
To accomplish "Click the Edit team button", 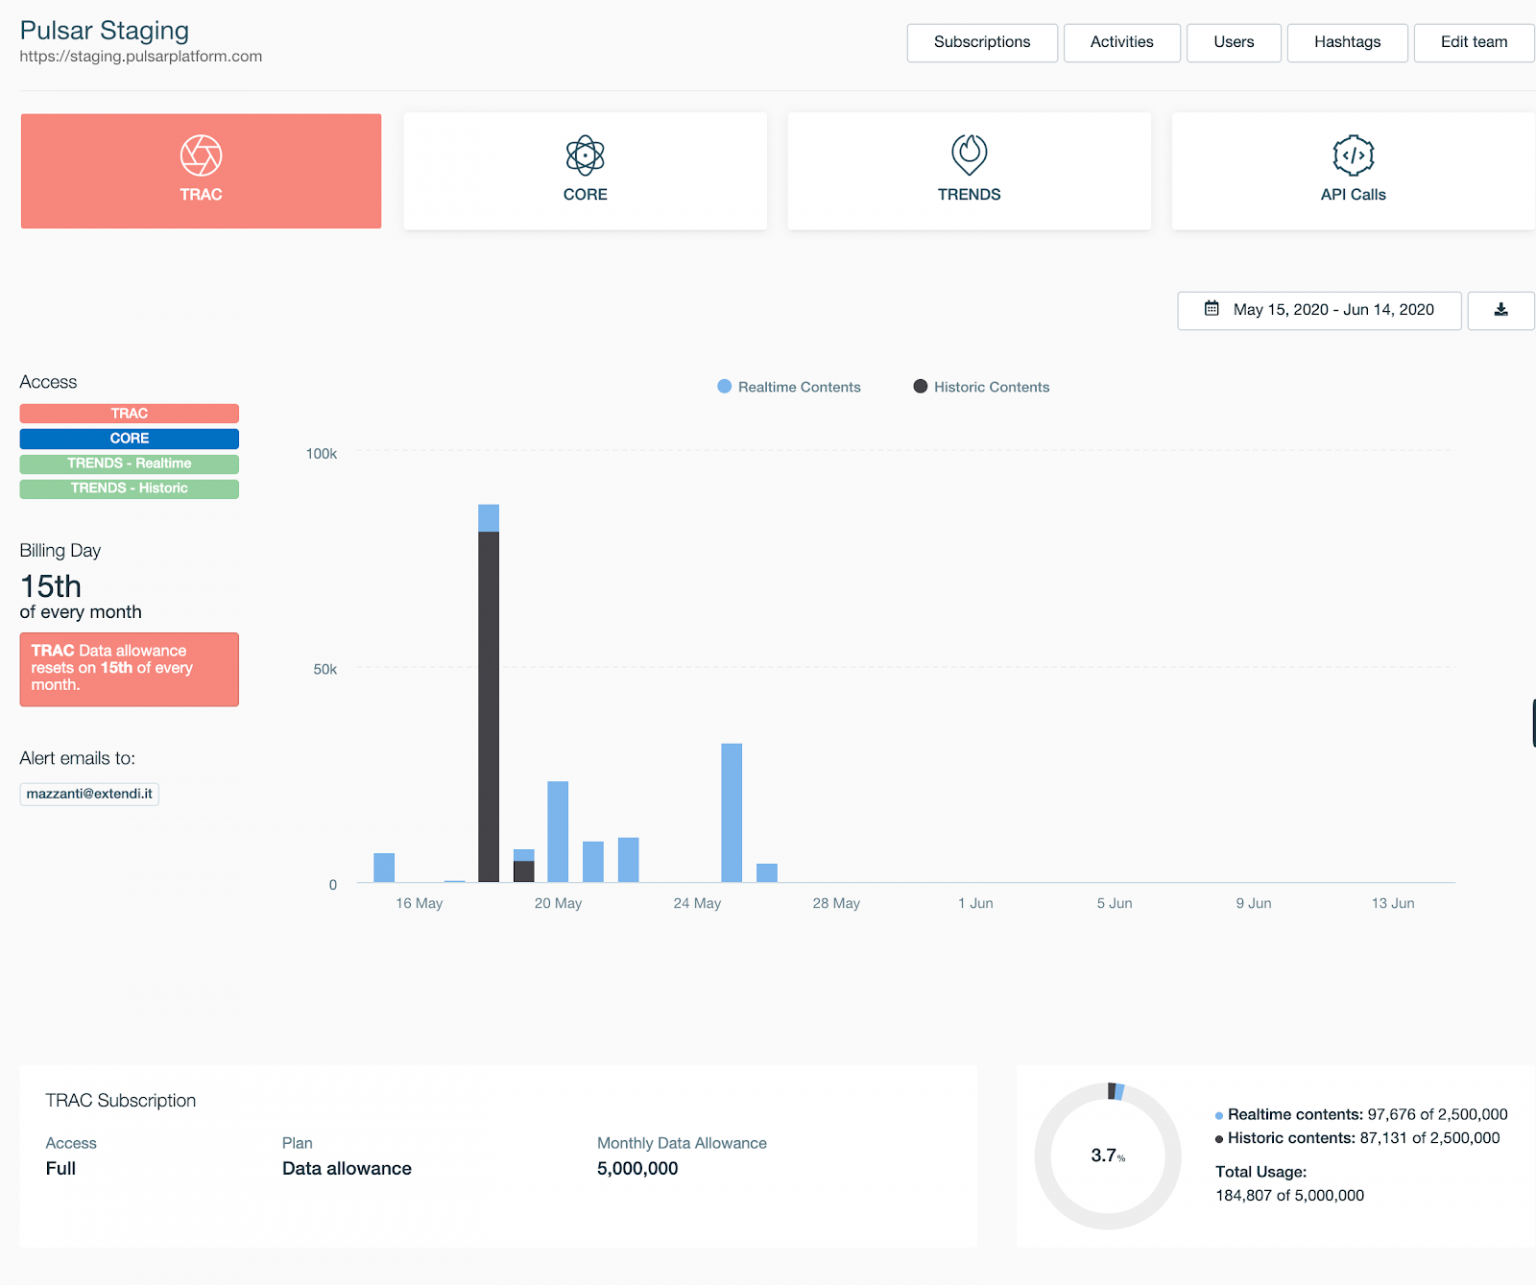I will (1473, 42).
